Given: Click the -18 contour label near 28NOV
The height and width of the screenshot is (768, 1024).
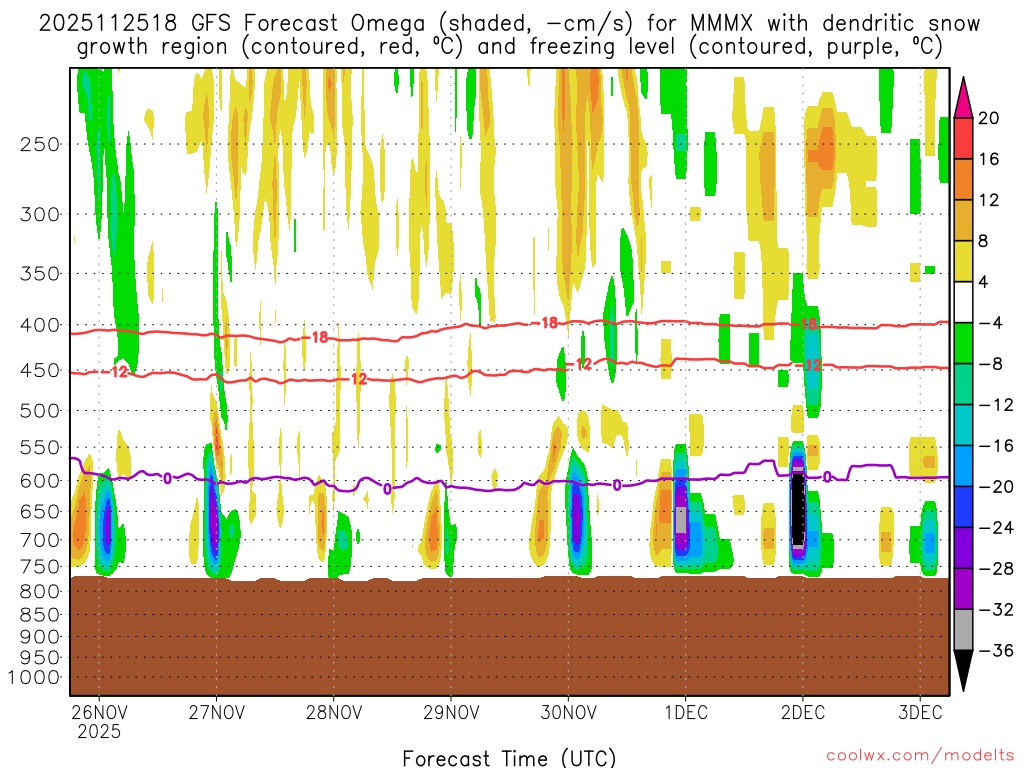Looking at the screenshot, I should pyautogui.click(x=315, y=338).
